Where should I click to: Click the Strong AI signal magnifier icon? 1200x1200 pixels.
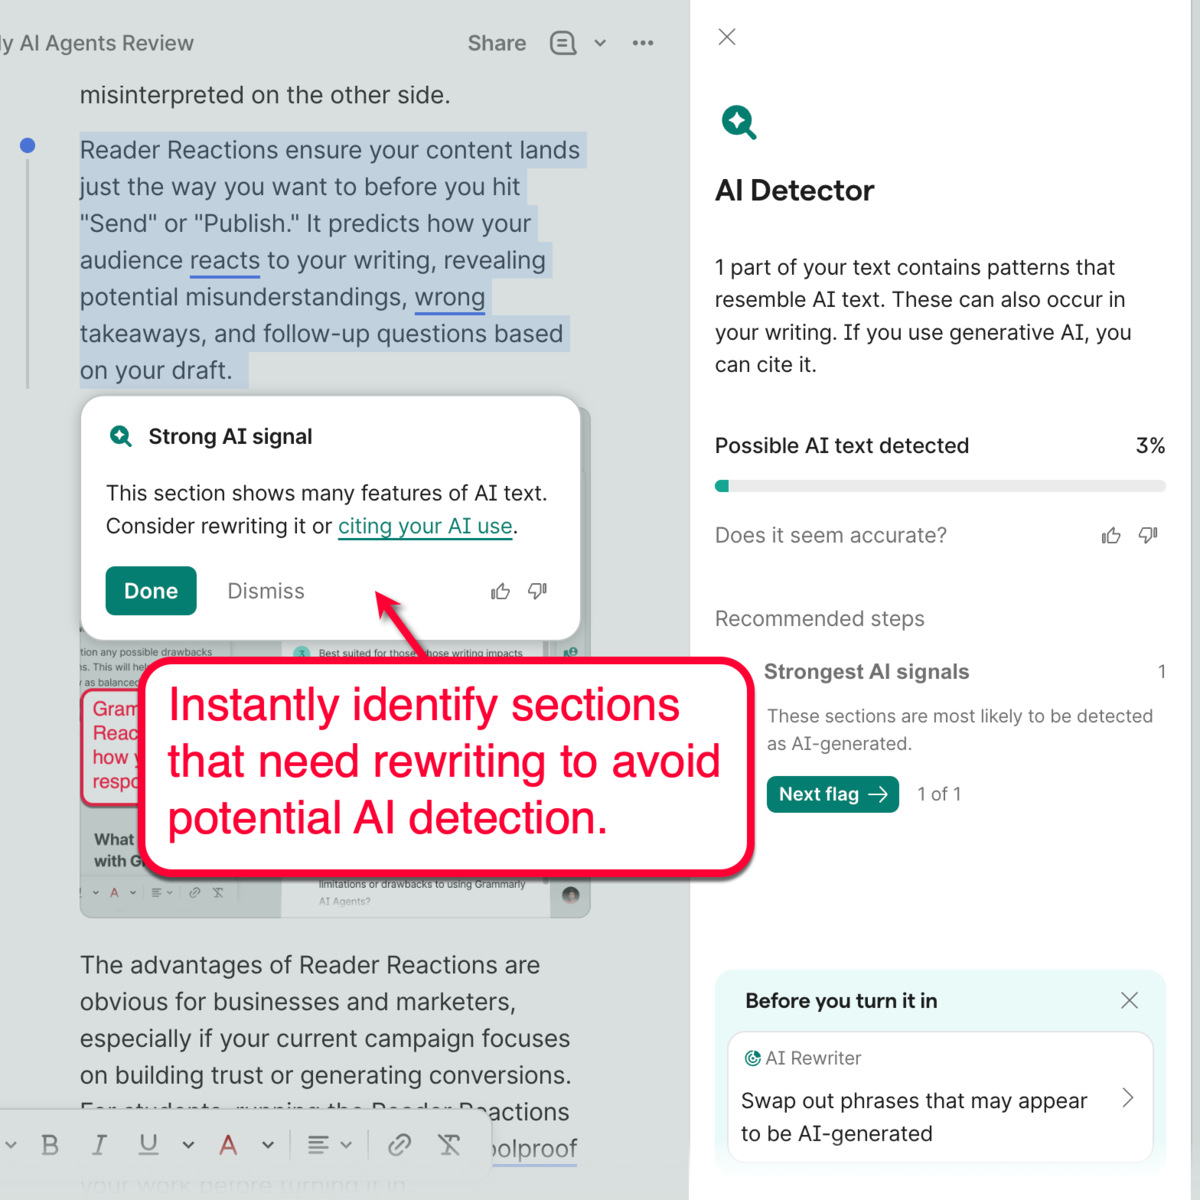(x=121, y=437)
